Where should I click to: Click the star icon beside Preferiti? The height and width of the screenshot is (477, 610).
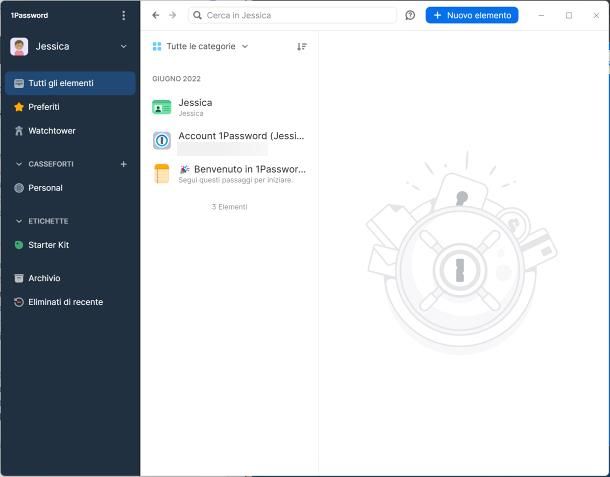coord(19,107)
